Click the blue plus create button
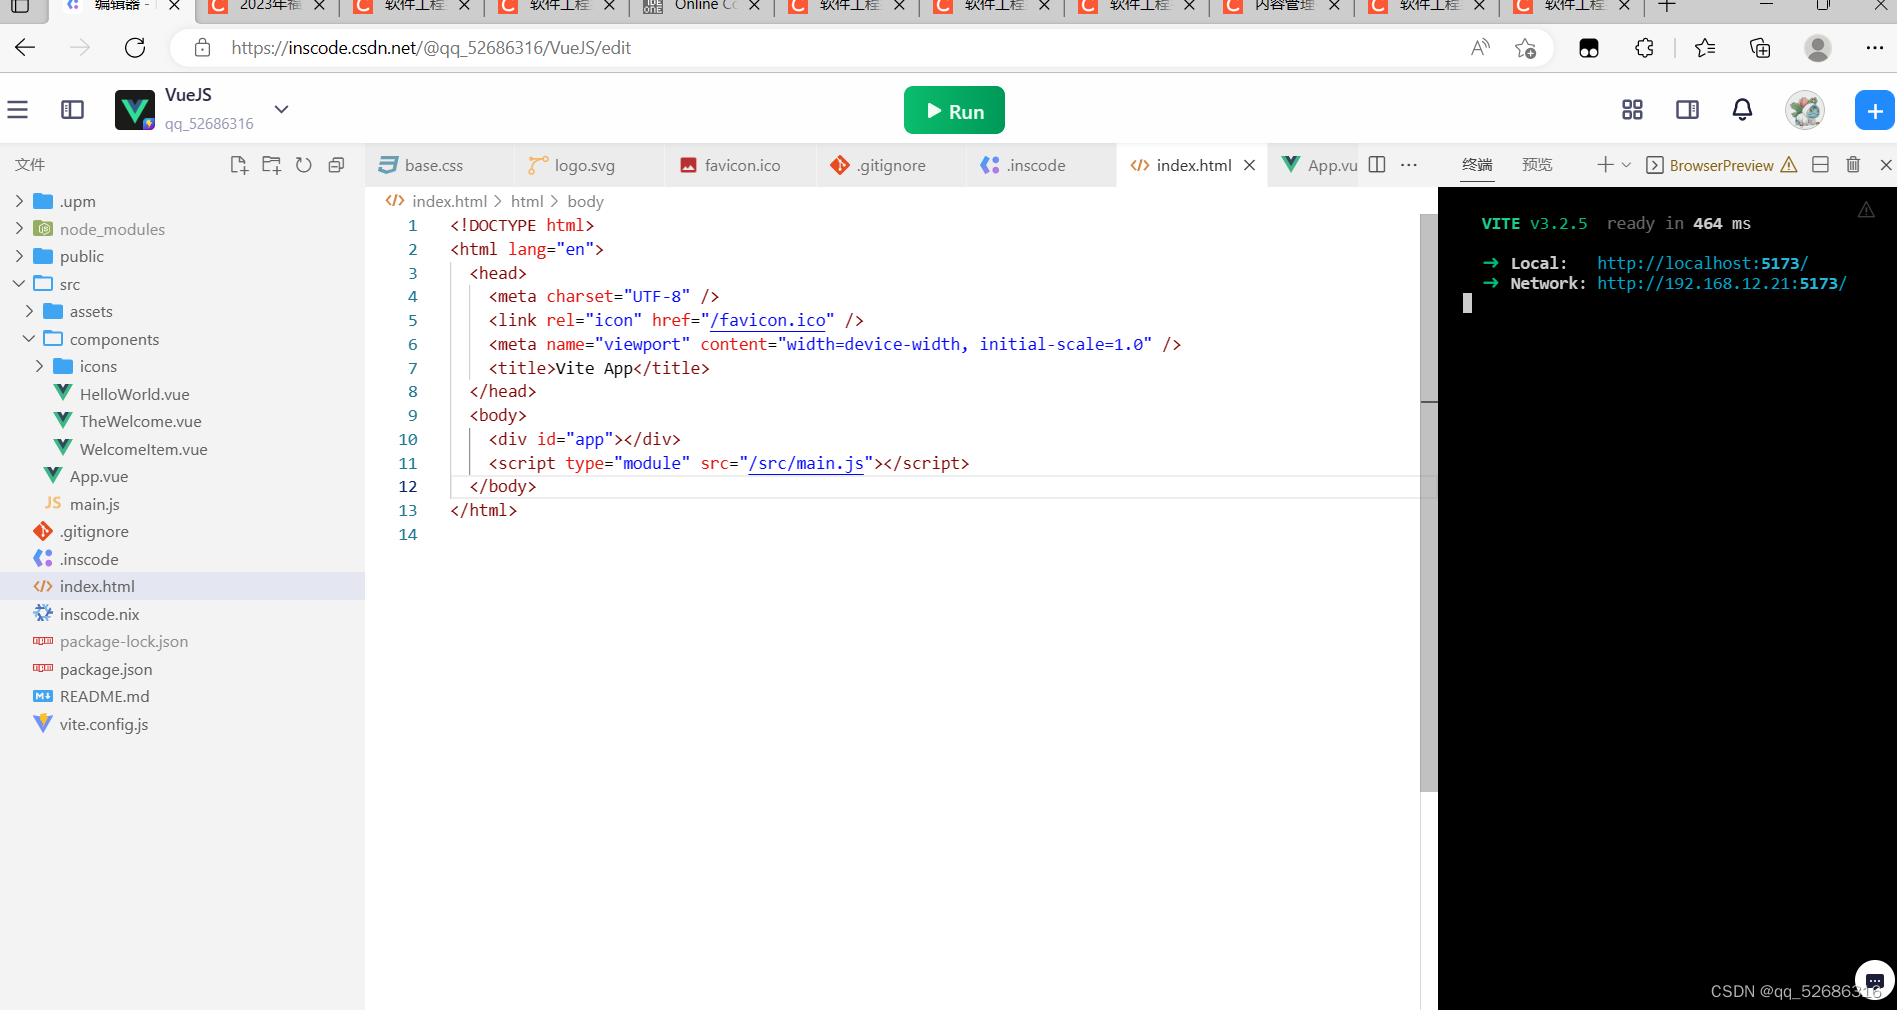1897x1010 pixels. (x=1875, y=110)
